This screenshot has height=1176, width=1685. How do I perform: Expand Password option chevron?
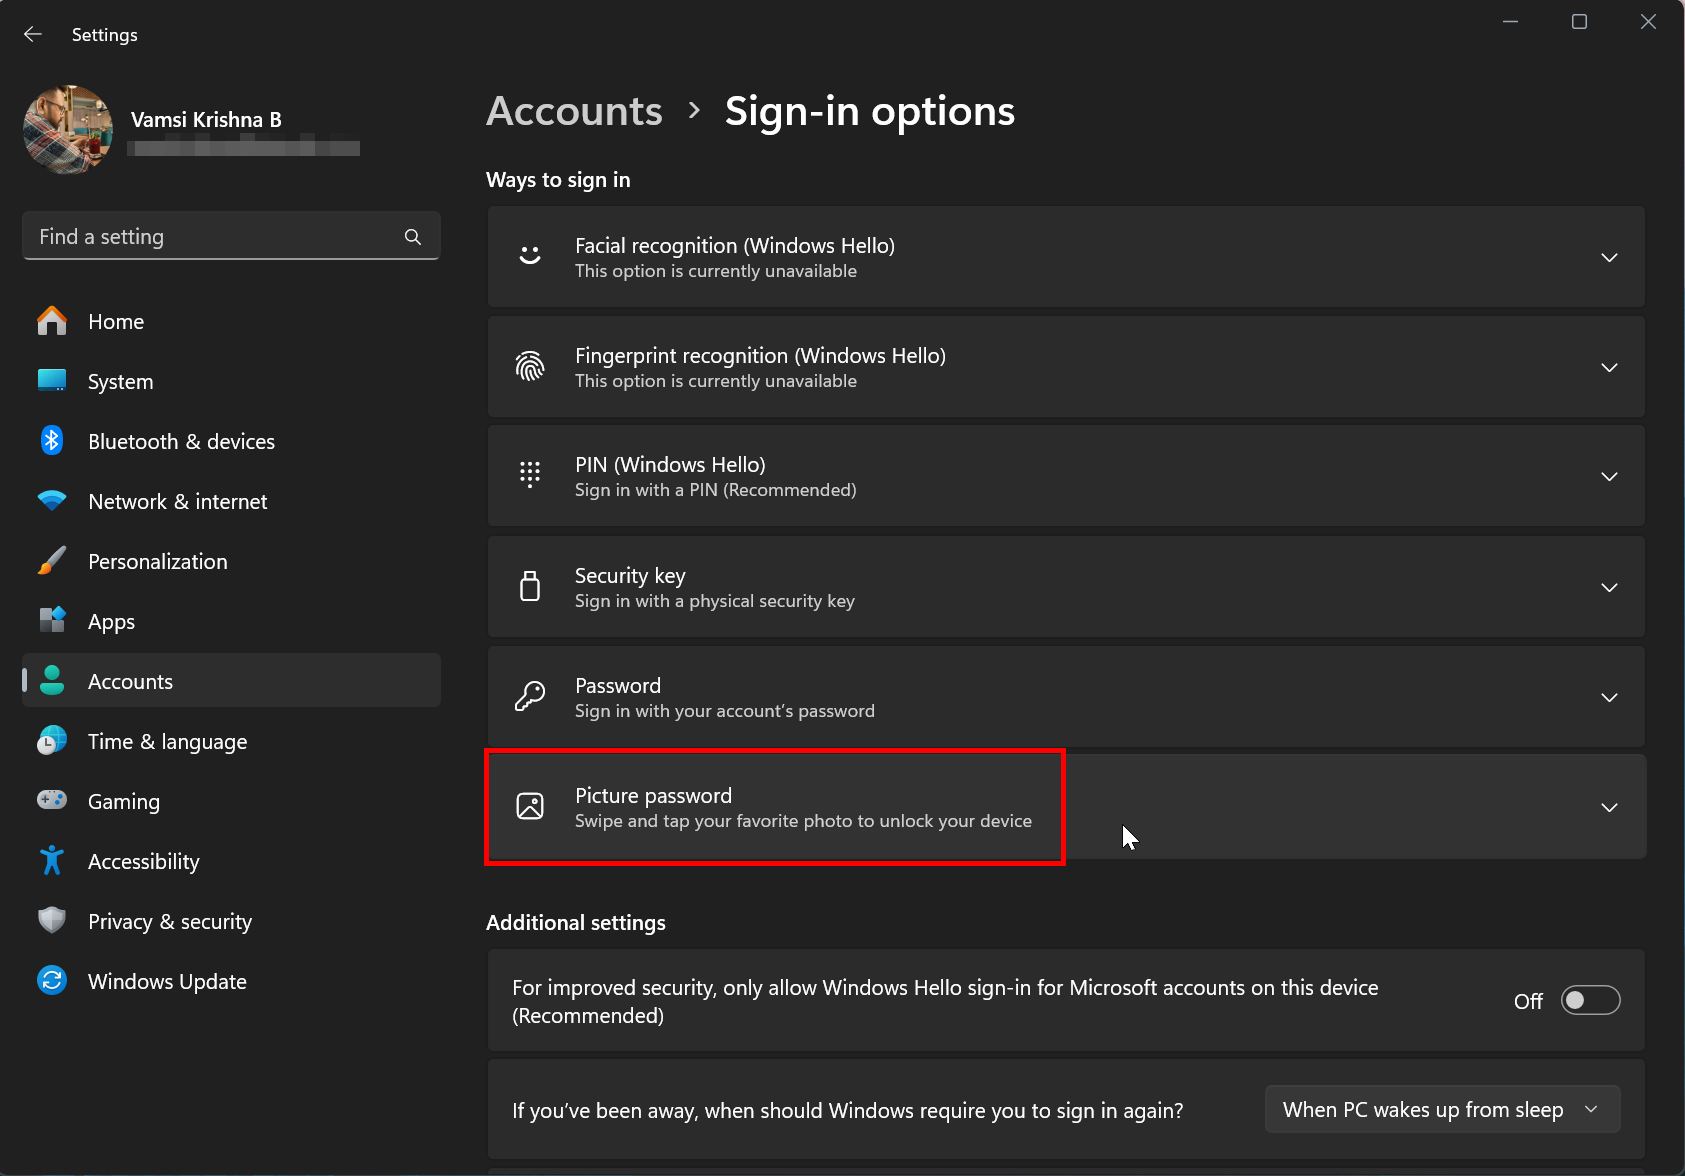[1609, 698]
